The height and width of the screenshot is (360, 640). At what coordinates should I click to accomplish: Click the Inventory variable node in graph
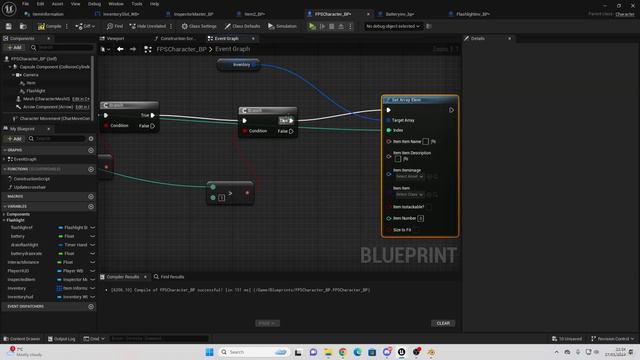239,64
